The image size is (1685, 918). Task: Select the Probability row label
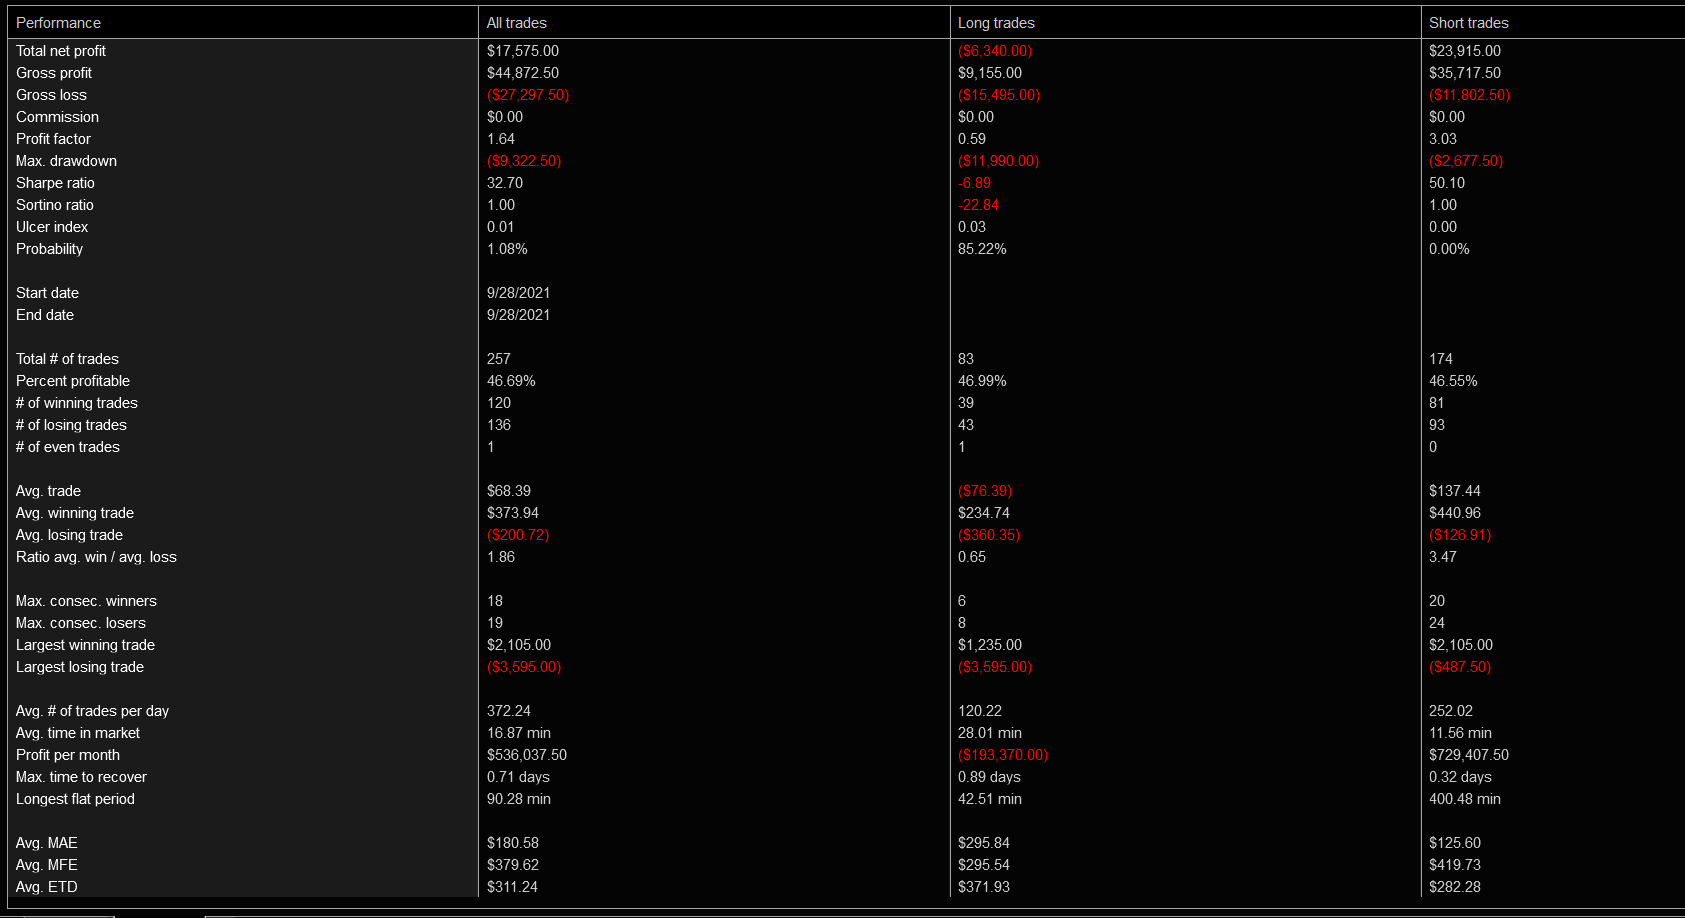[x=49, y=249]
